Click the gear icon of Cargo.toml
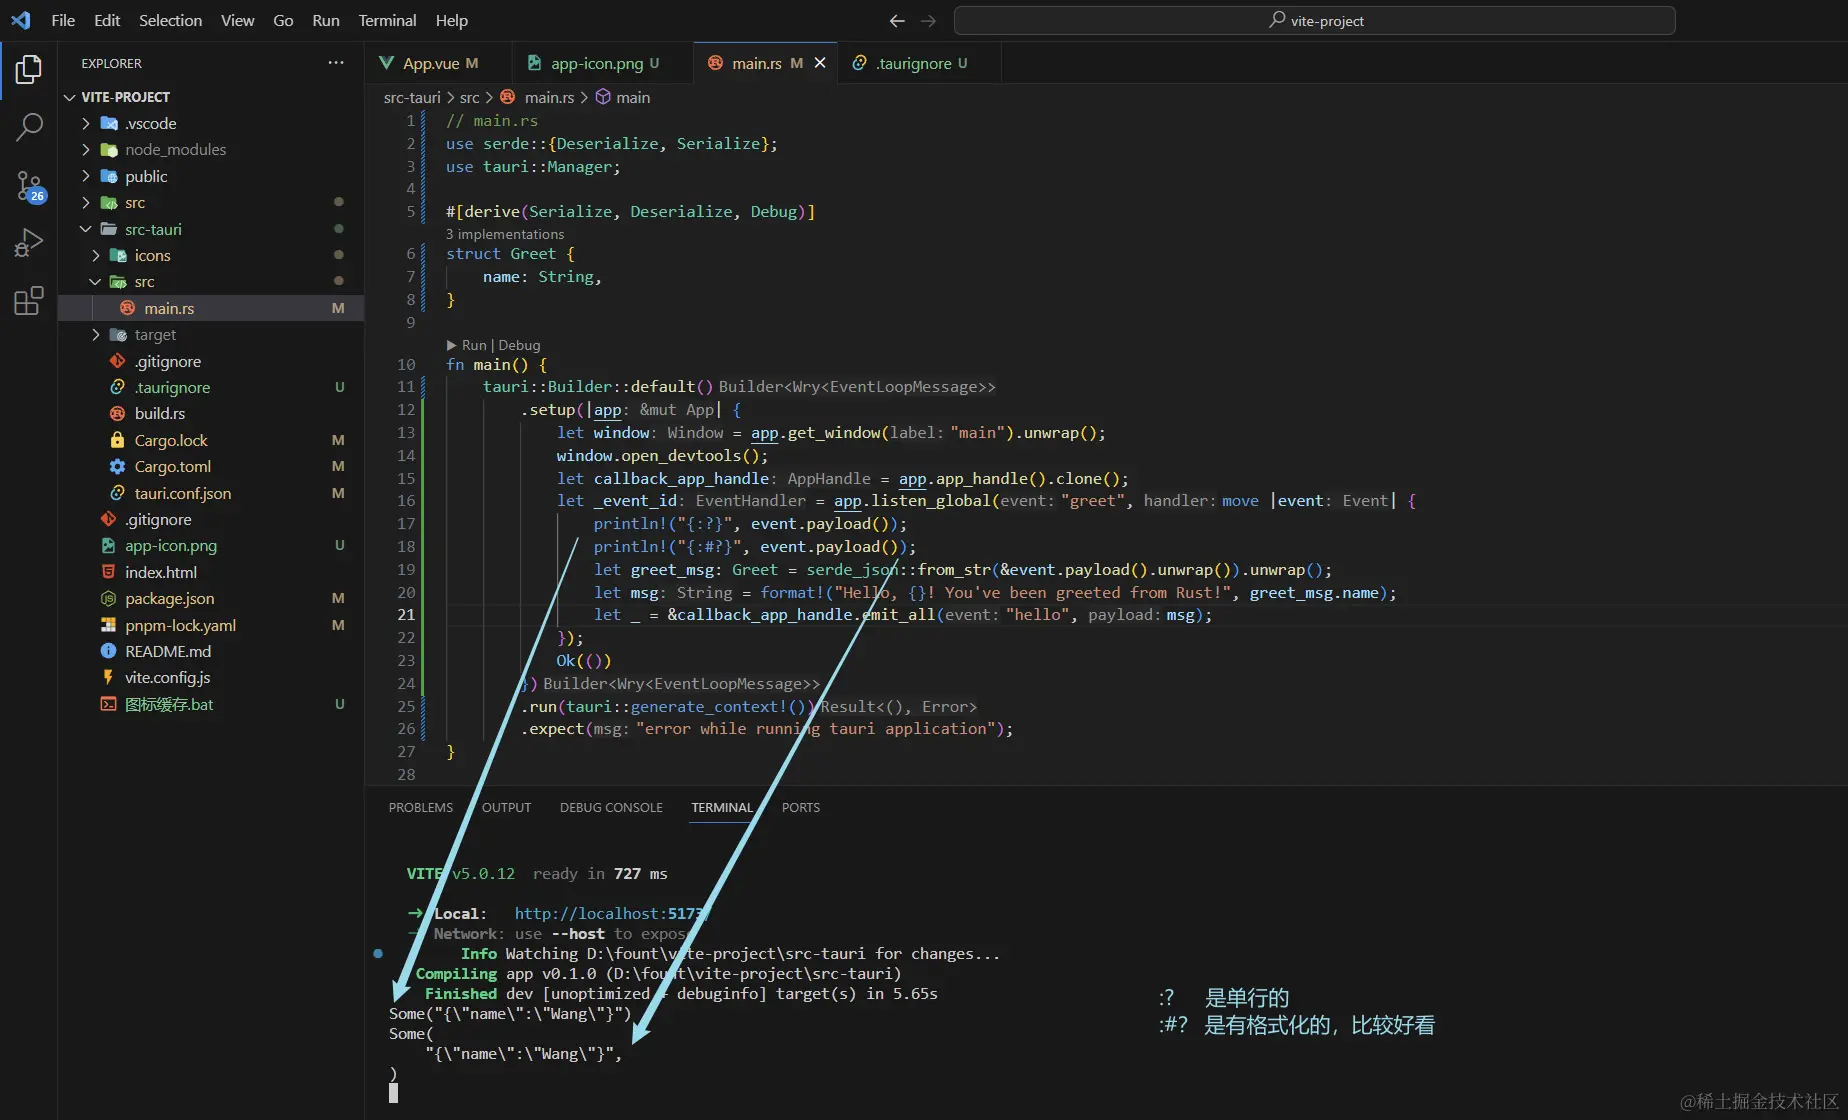Image resolution: width=1848 pixels, height=1120 pixels. (118, 467)
